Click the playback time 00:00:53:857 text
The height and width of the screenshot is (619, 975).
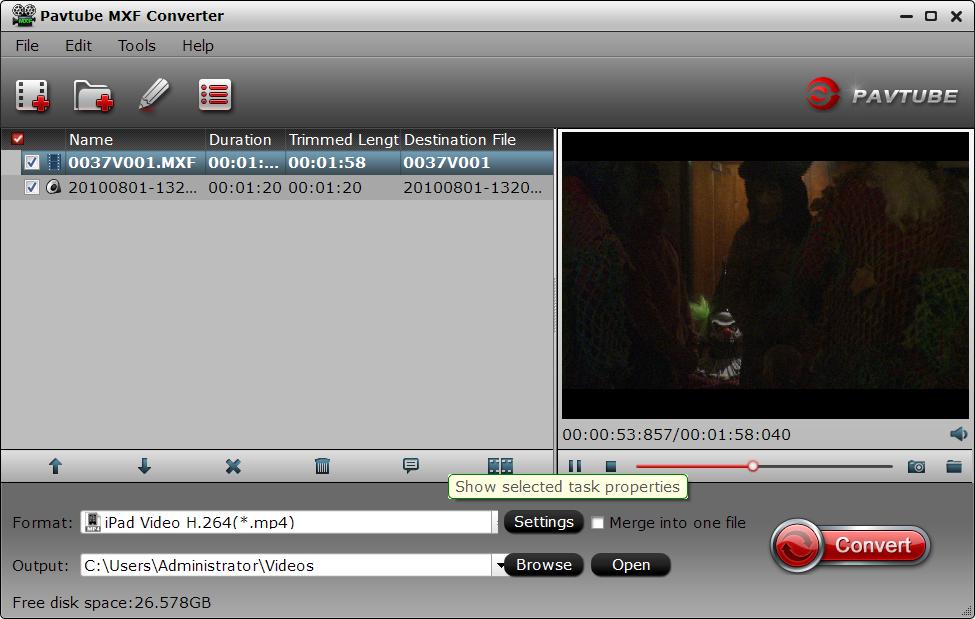[x=618, y=434]
